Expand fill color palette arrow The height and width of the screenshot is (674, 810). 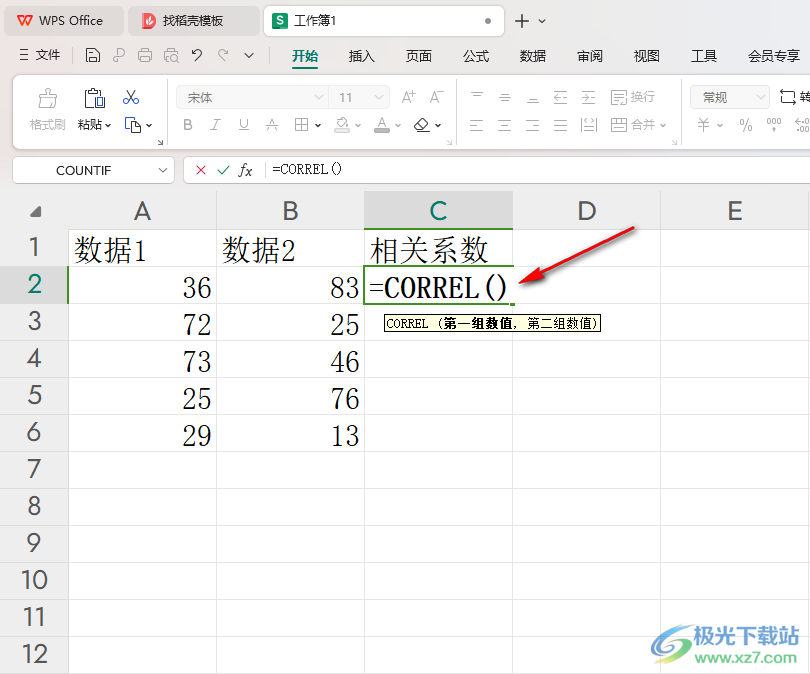[358, 125]
